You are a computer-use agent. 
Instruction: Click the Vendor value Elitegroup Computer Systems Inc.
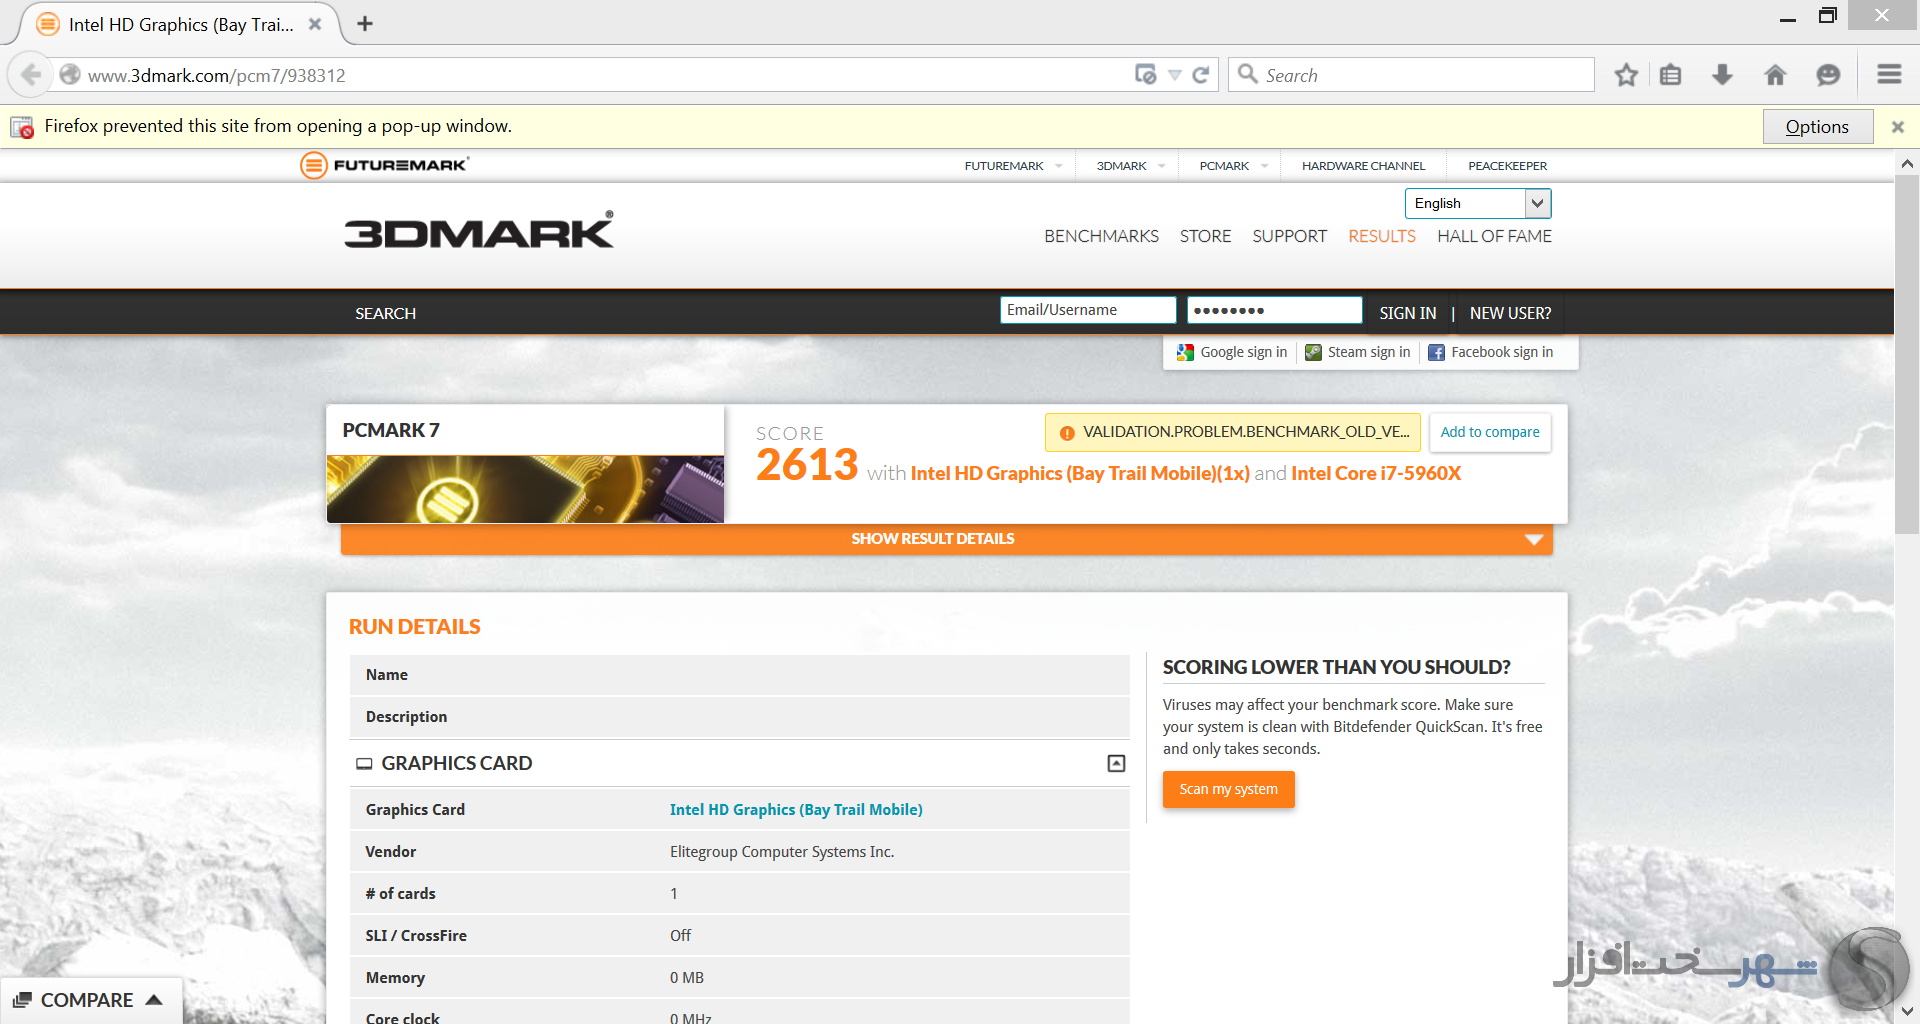click(x=782, y=852)
